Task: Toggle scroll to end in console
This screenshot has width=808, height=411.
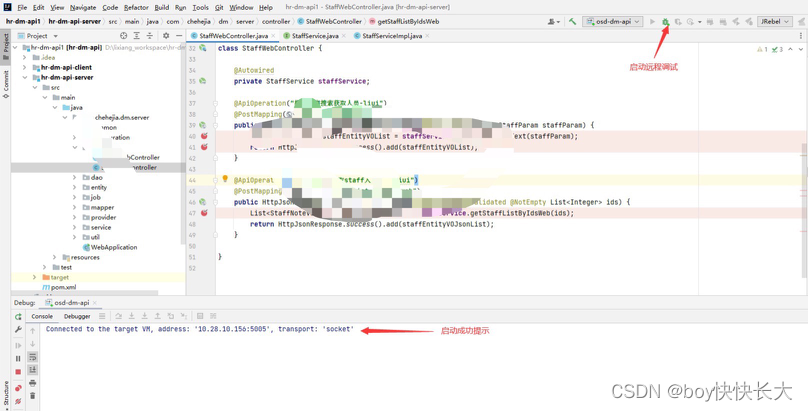Action: point(32,370)
